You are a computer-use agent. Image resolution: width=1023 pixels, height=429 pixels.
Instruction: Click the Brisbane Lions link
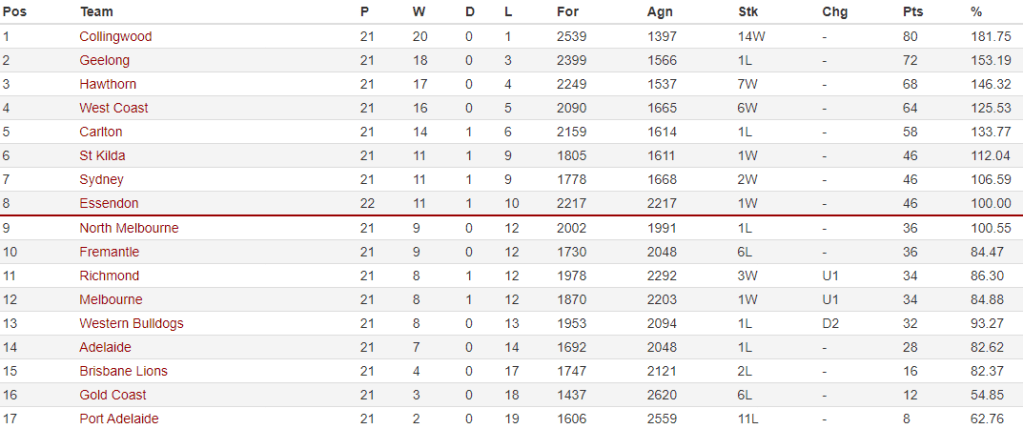tap(123, 371)
